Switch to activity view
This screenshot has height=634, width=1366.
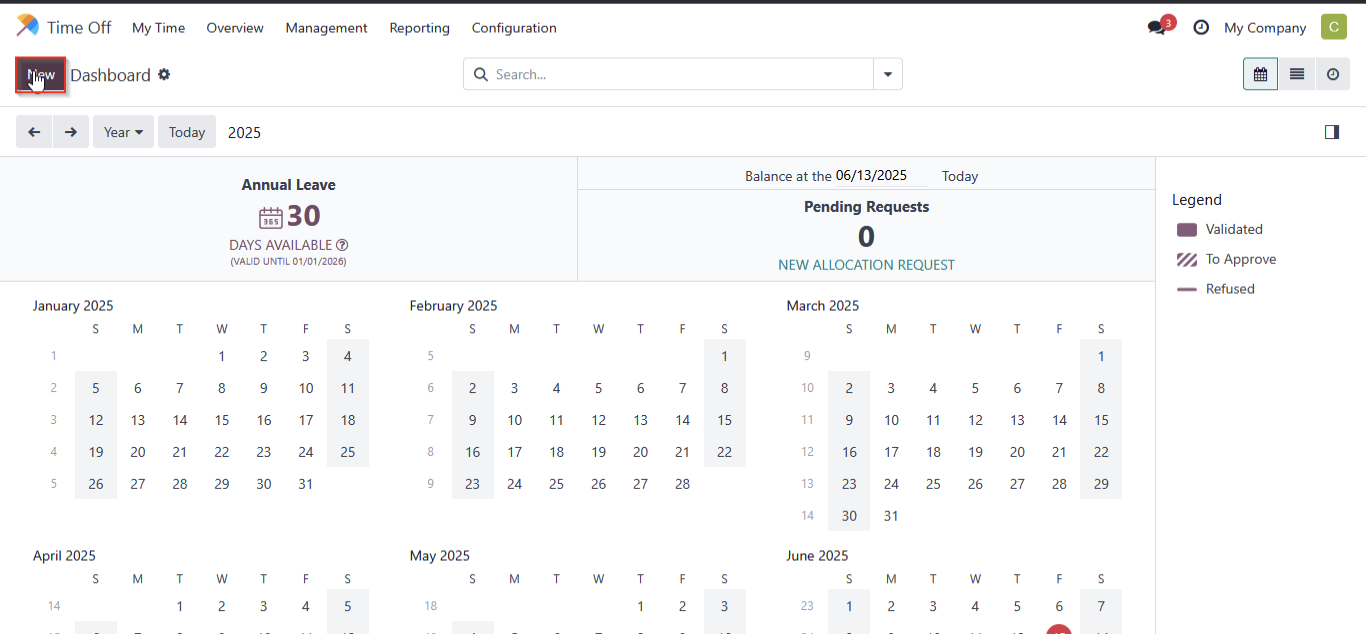point(1332,74)
